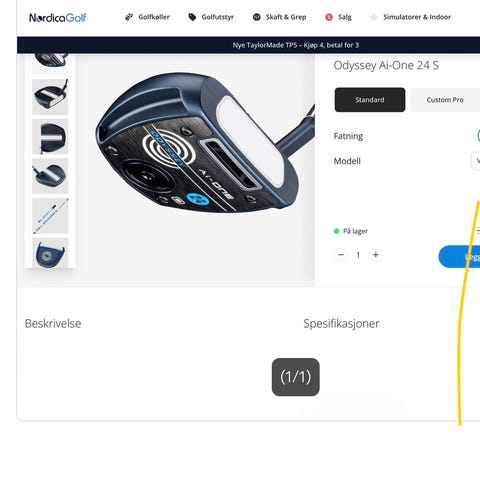Switch to the Custom Pro option
The width and height of the screenshot is (480, 480).
click(x=445, y=100)
